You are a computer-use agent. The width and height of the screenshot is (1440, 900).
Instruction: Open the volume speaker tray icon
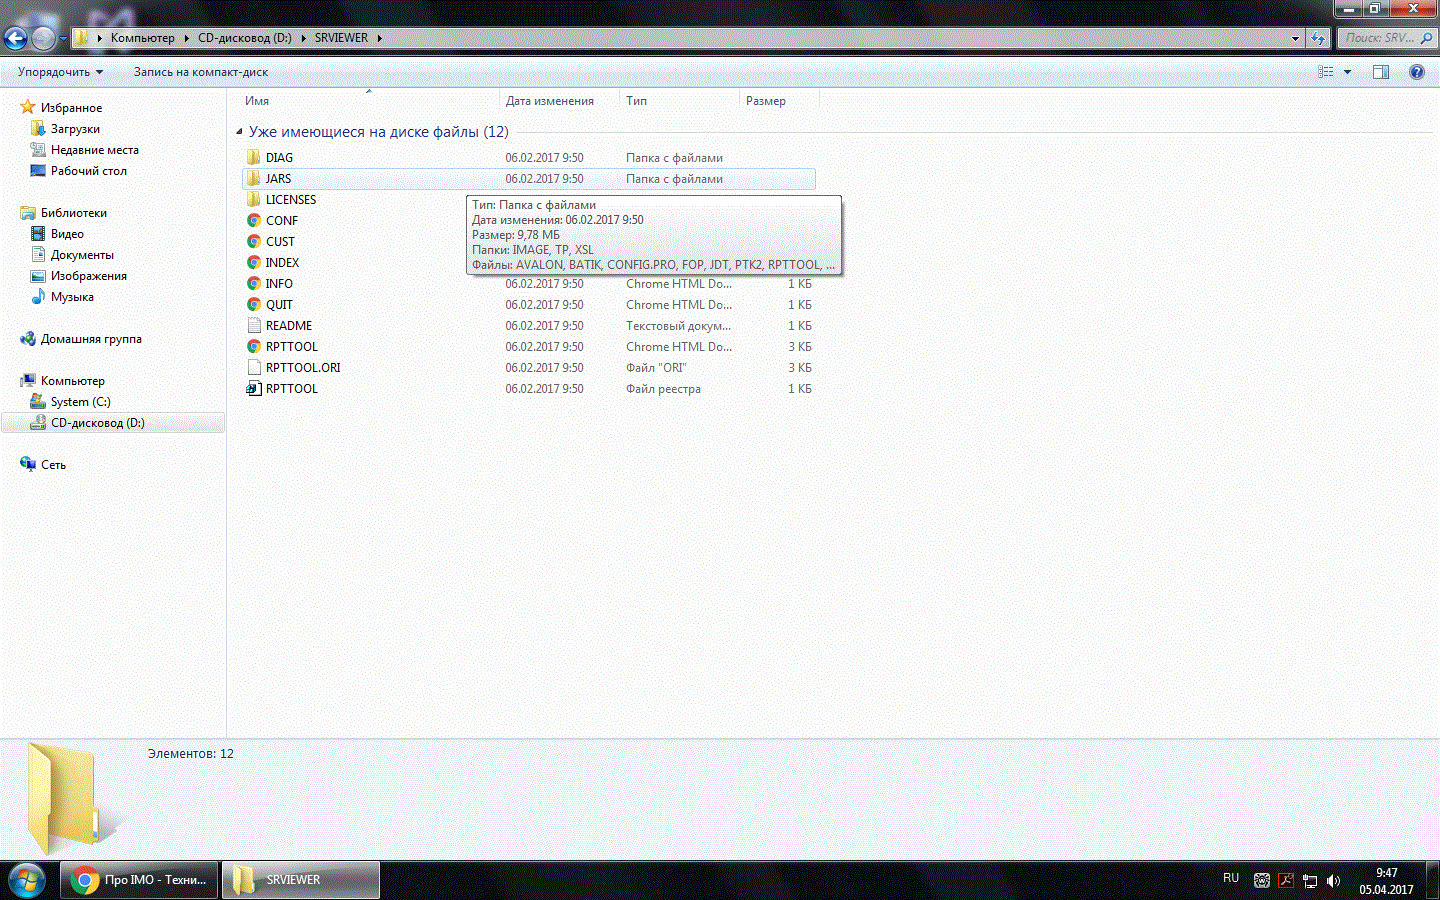pos(1333,881)
